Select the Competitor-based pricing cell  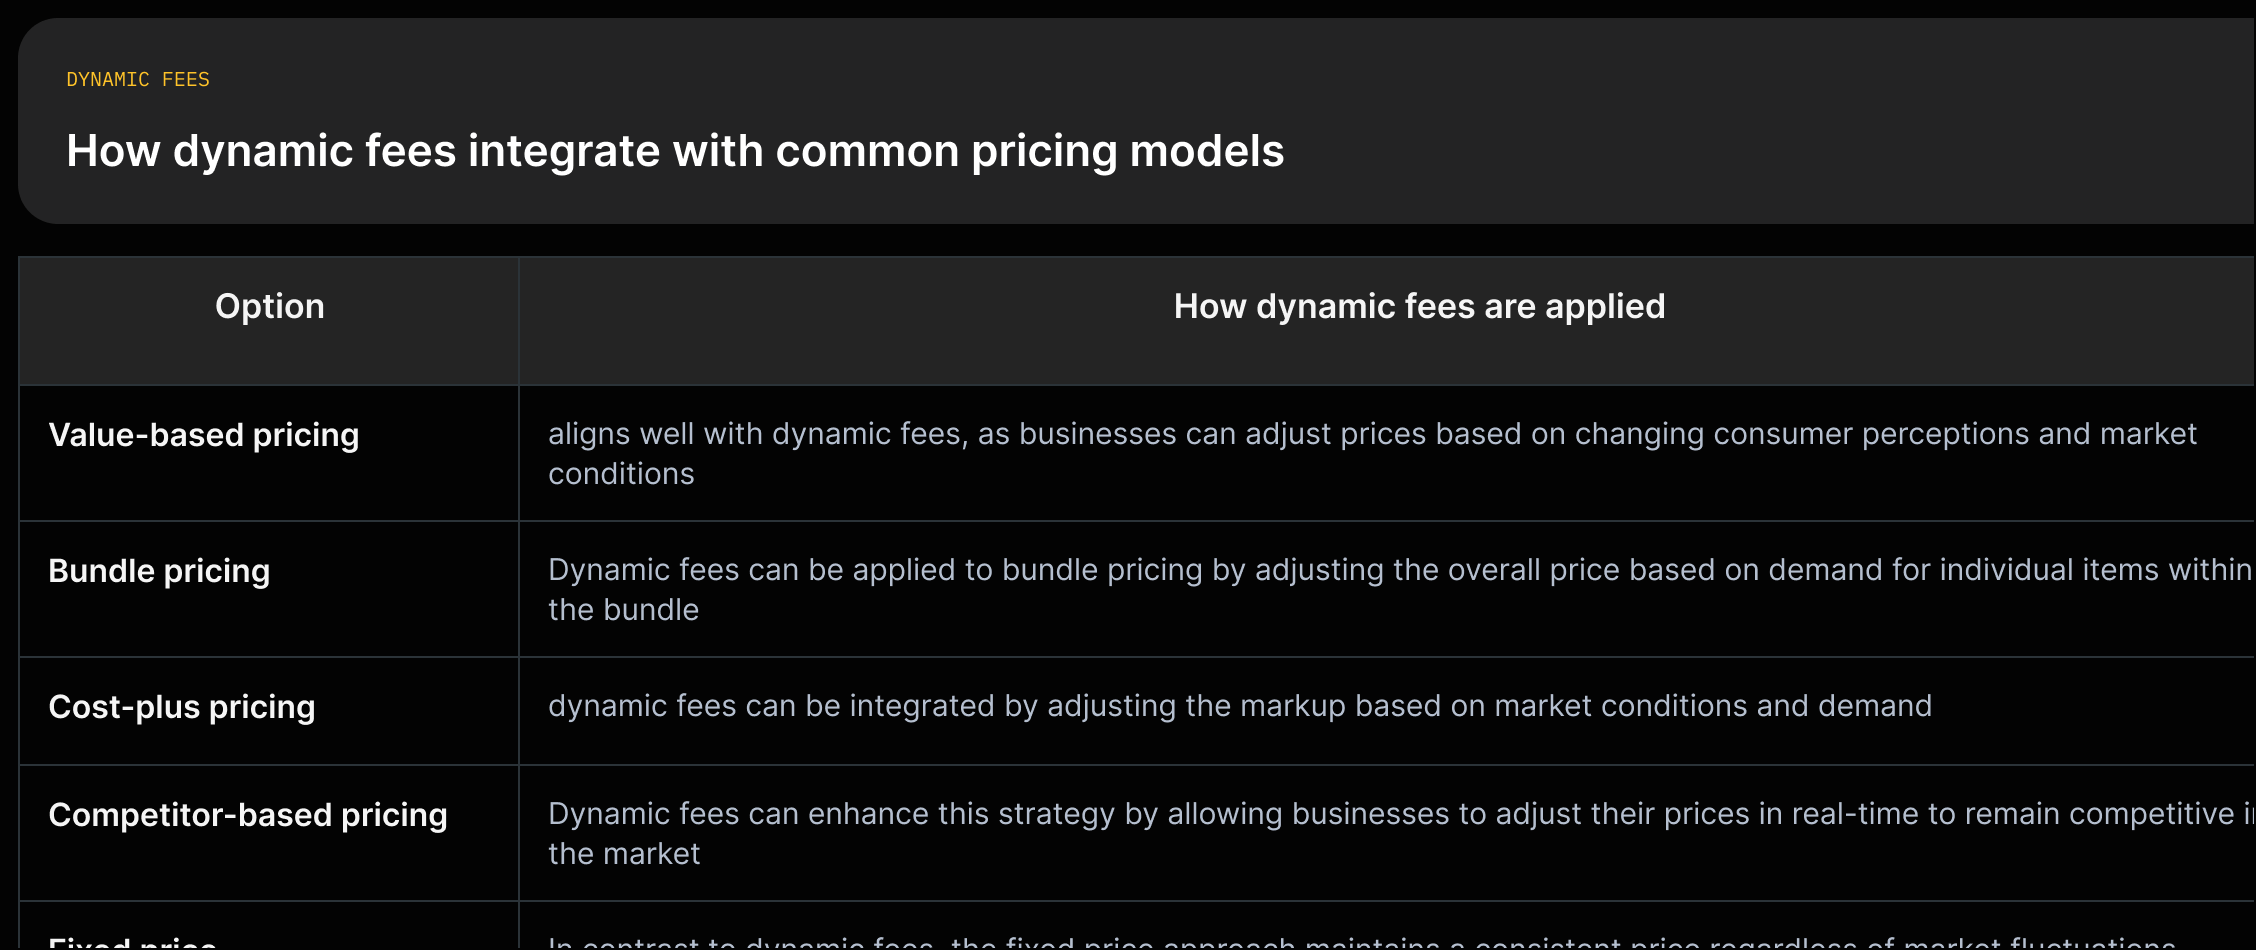pos(269,833)
